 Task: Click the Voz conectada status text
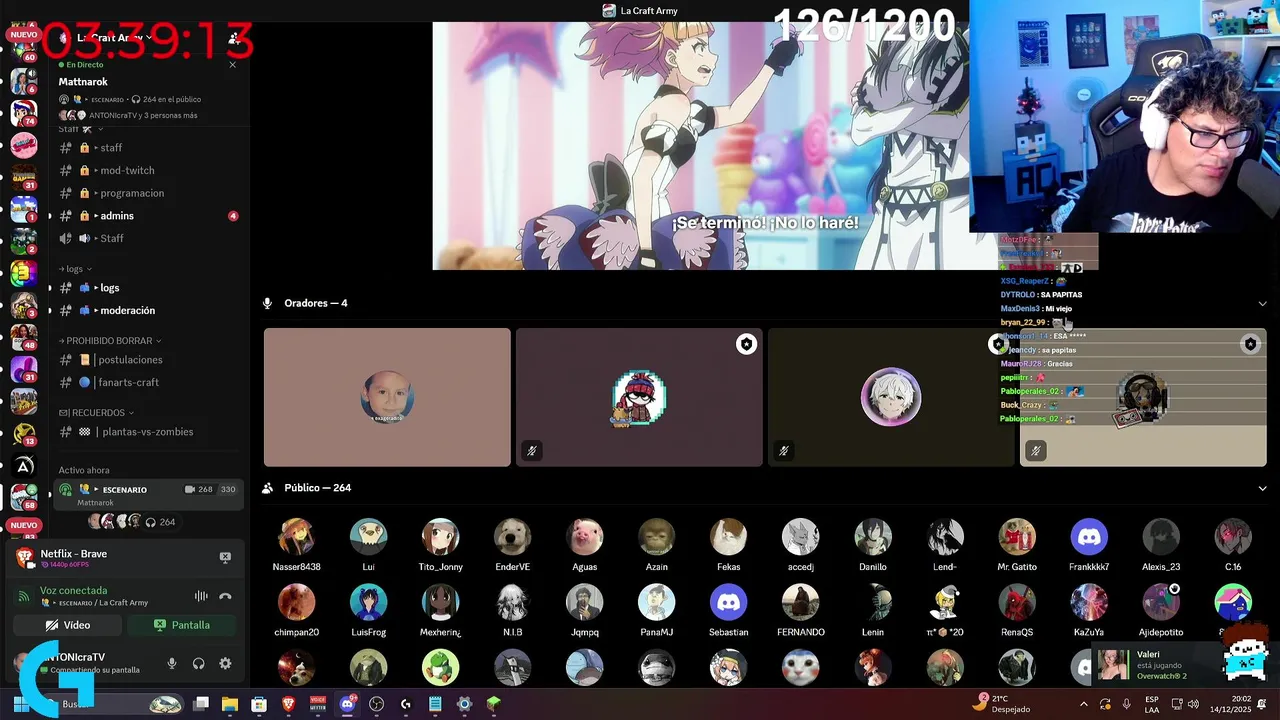coord(73,591)
